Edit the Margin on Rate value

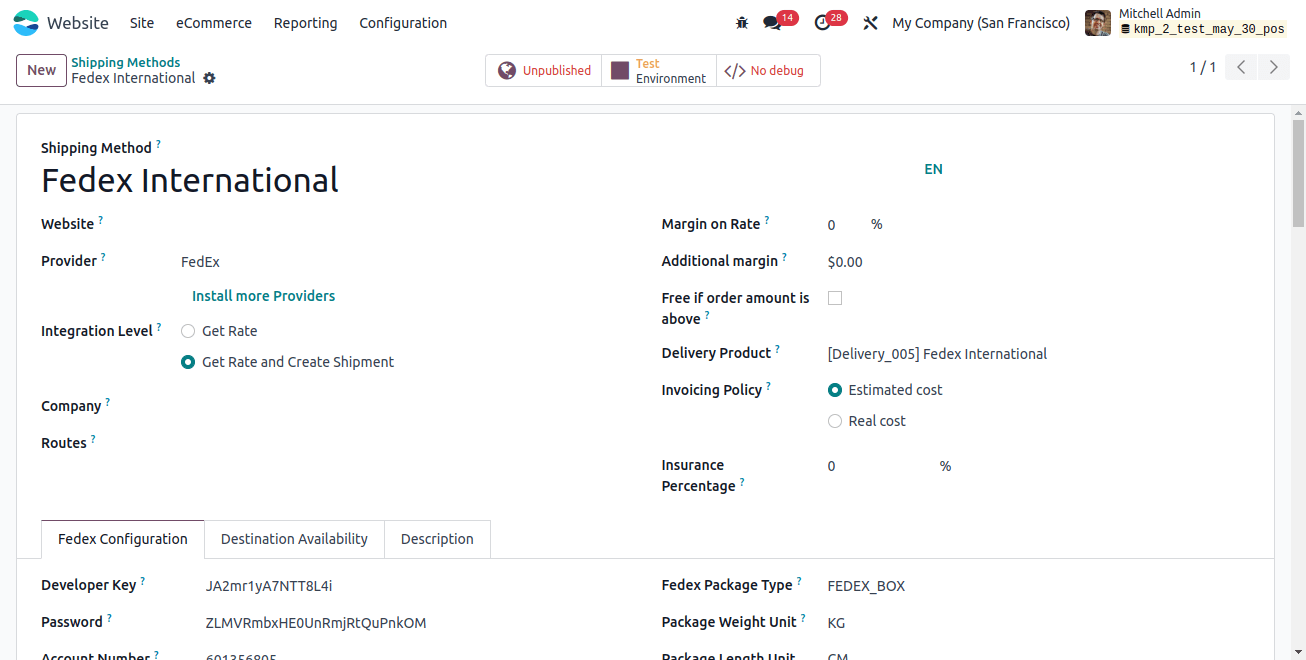pyautogui.click(x=845, y=225)
